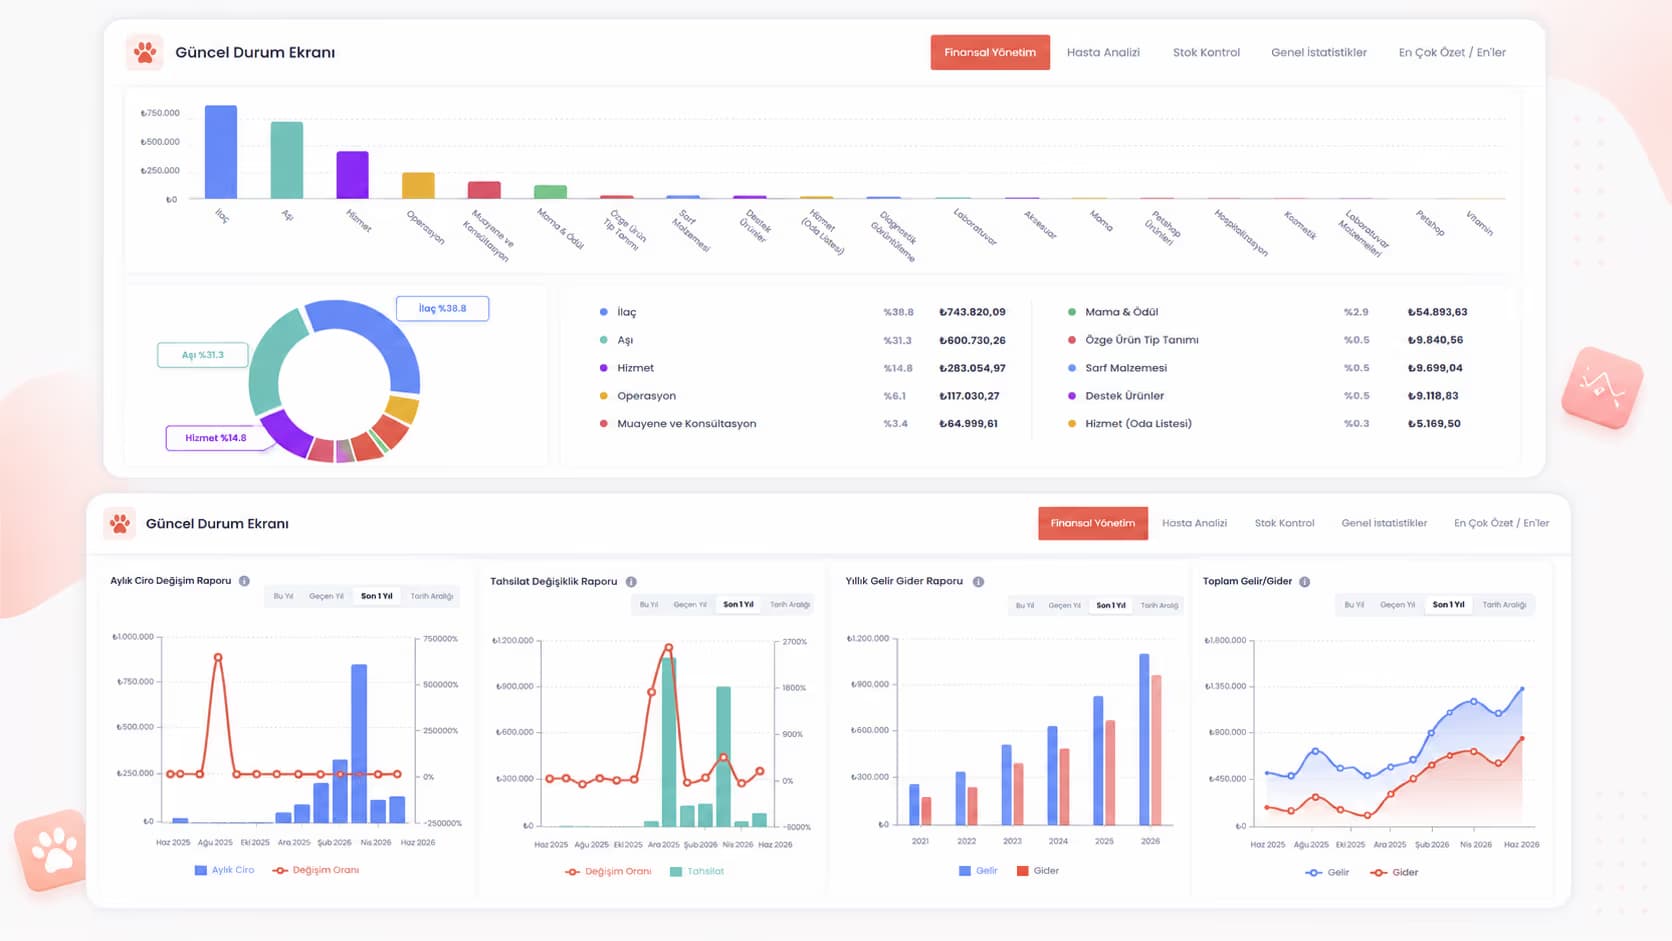
Task: Click the yellow dot next to Operasyon legend row
Action: 603,396
